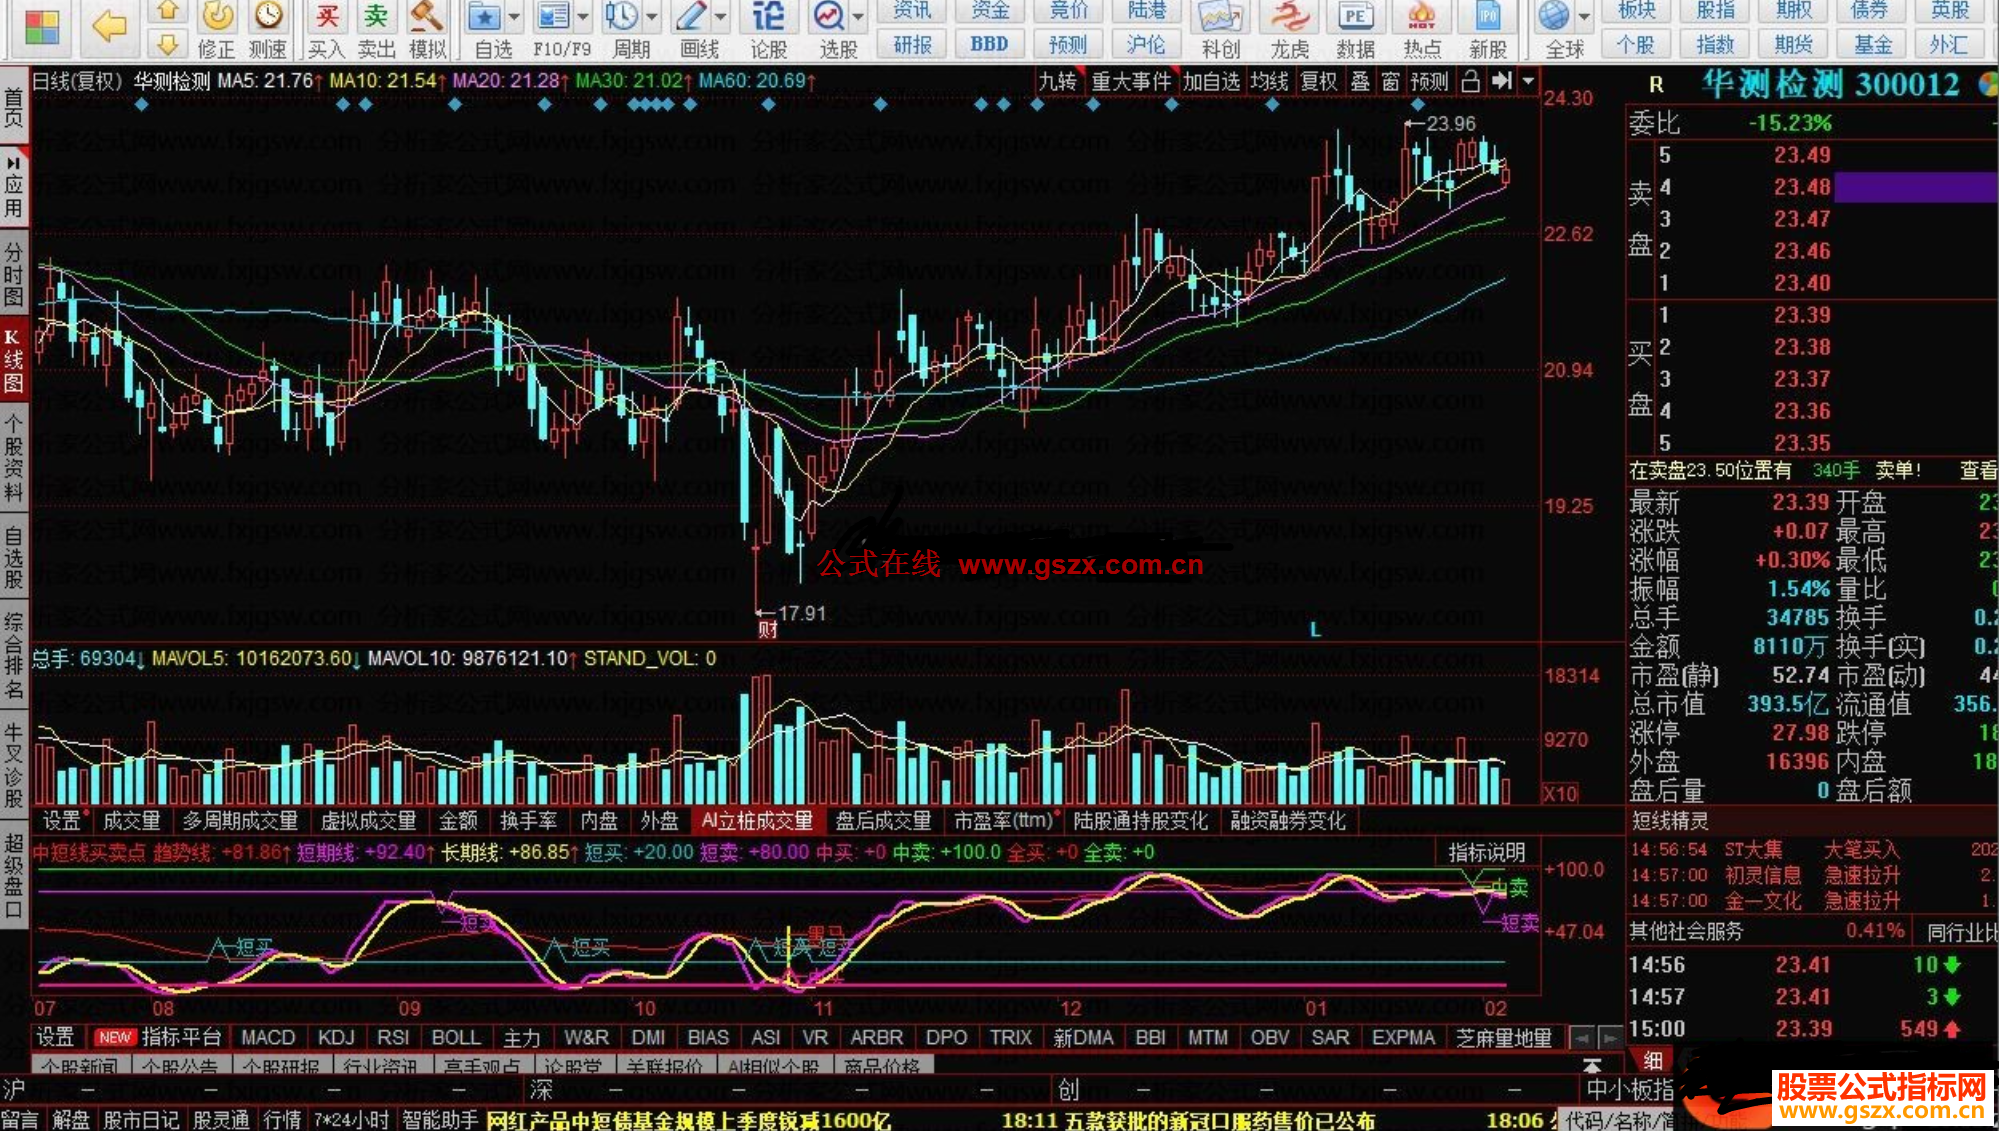Open the 新股 IPO icon
Viewport: 1999px width, 1131px height.
[1488, 18]
